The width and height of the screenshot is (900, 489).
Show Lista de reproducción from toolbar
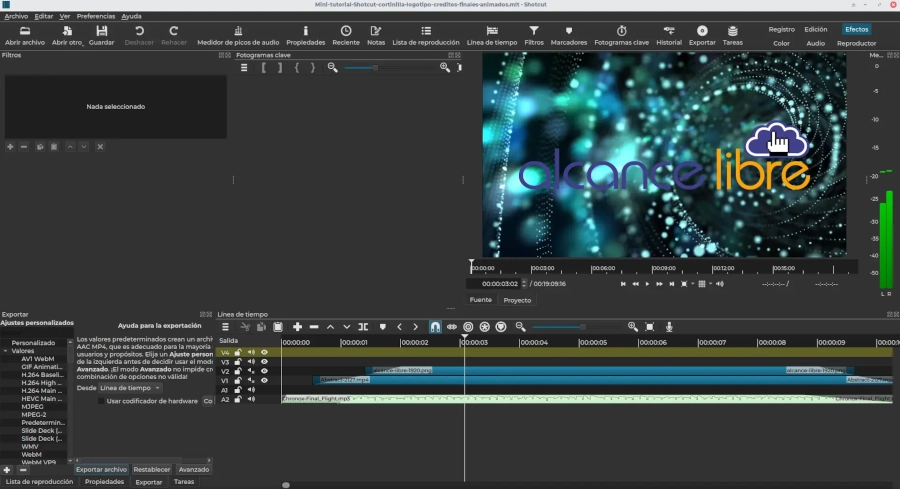tap(426, 35)
